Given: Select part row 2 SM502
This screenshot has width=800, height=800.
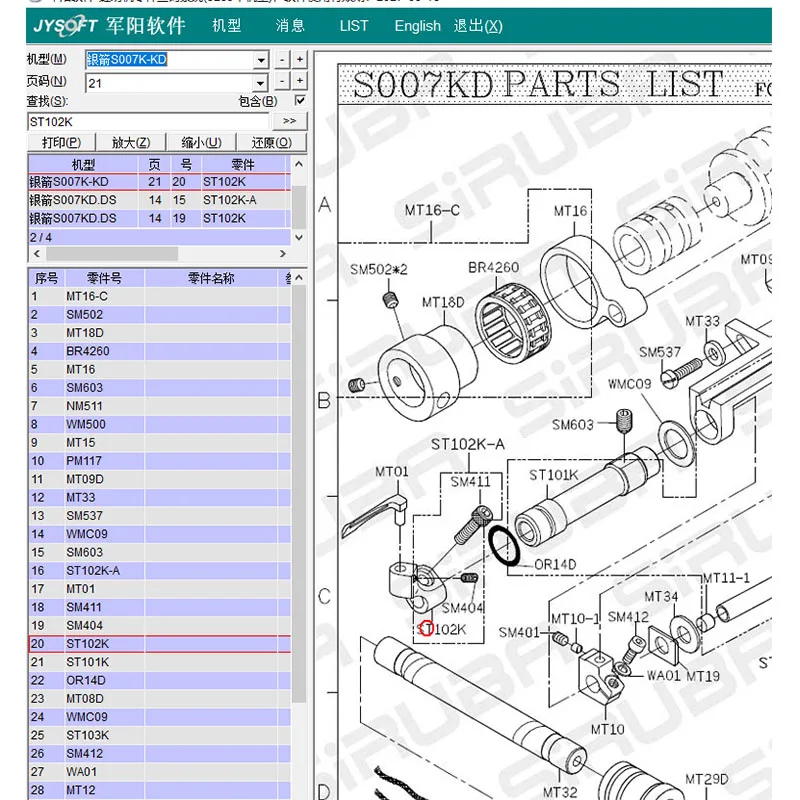Looking at the screenshot, I should click(x=159, y=315).
